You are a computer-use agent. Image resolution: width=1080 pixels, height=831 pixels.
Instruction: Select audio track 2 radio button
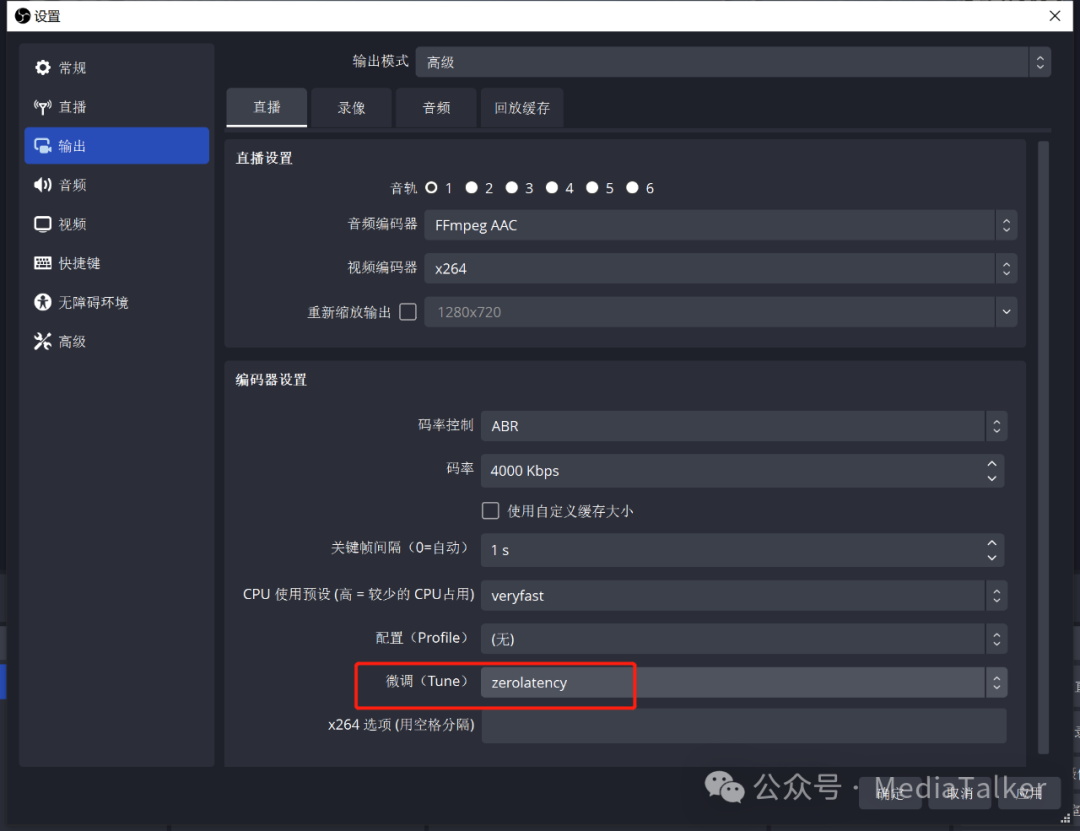coord(472,188)
